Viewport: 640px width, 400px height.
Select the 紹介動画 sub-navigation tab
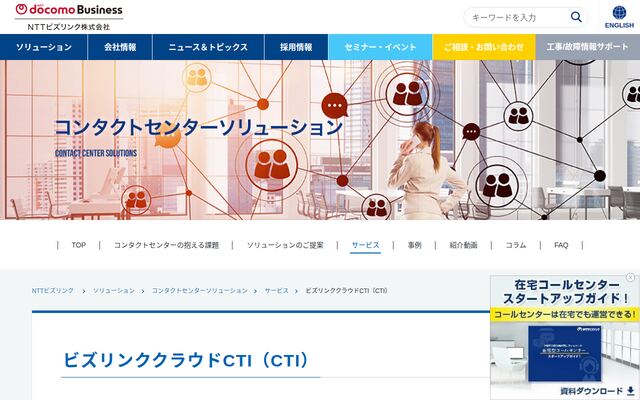463,245
